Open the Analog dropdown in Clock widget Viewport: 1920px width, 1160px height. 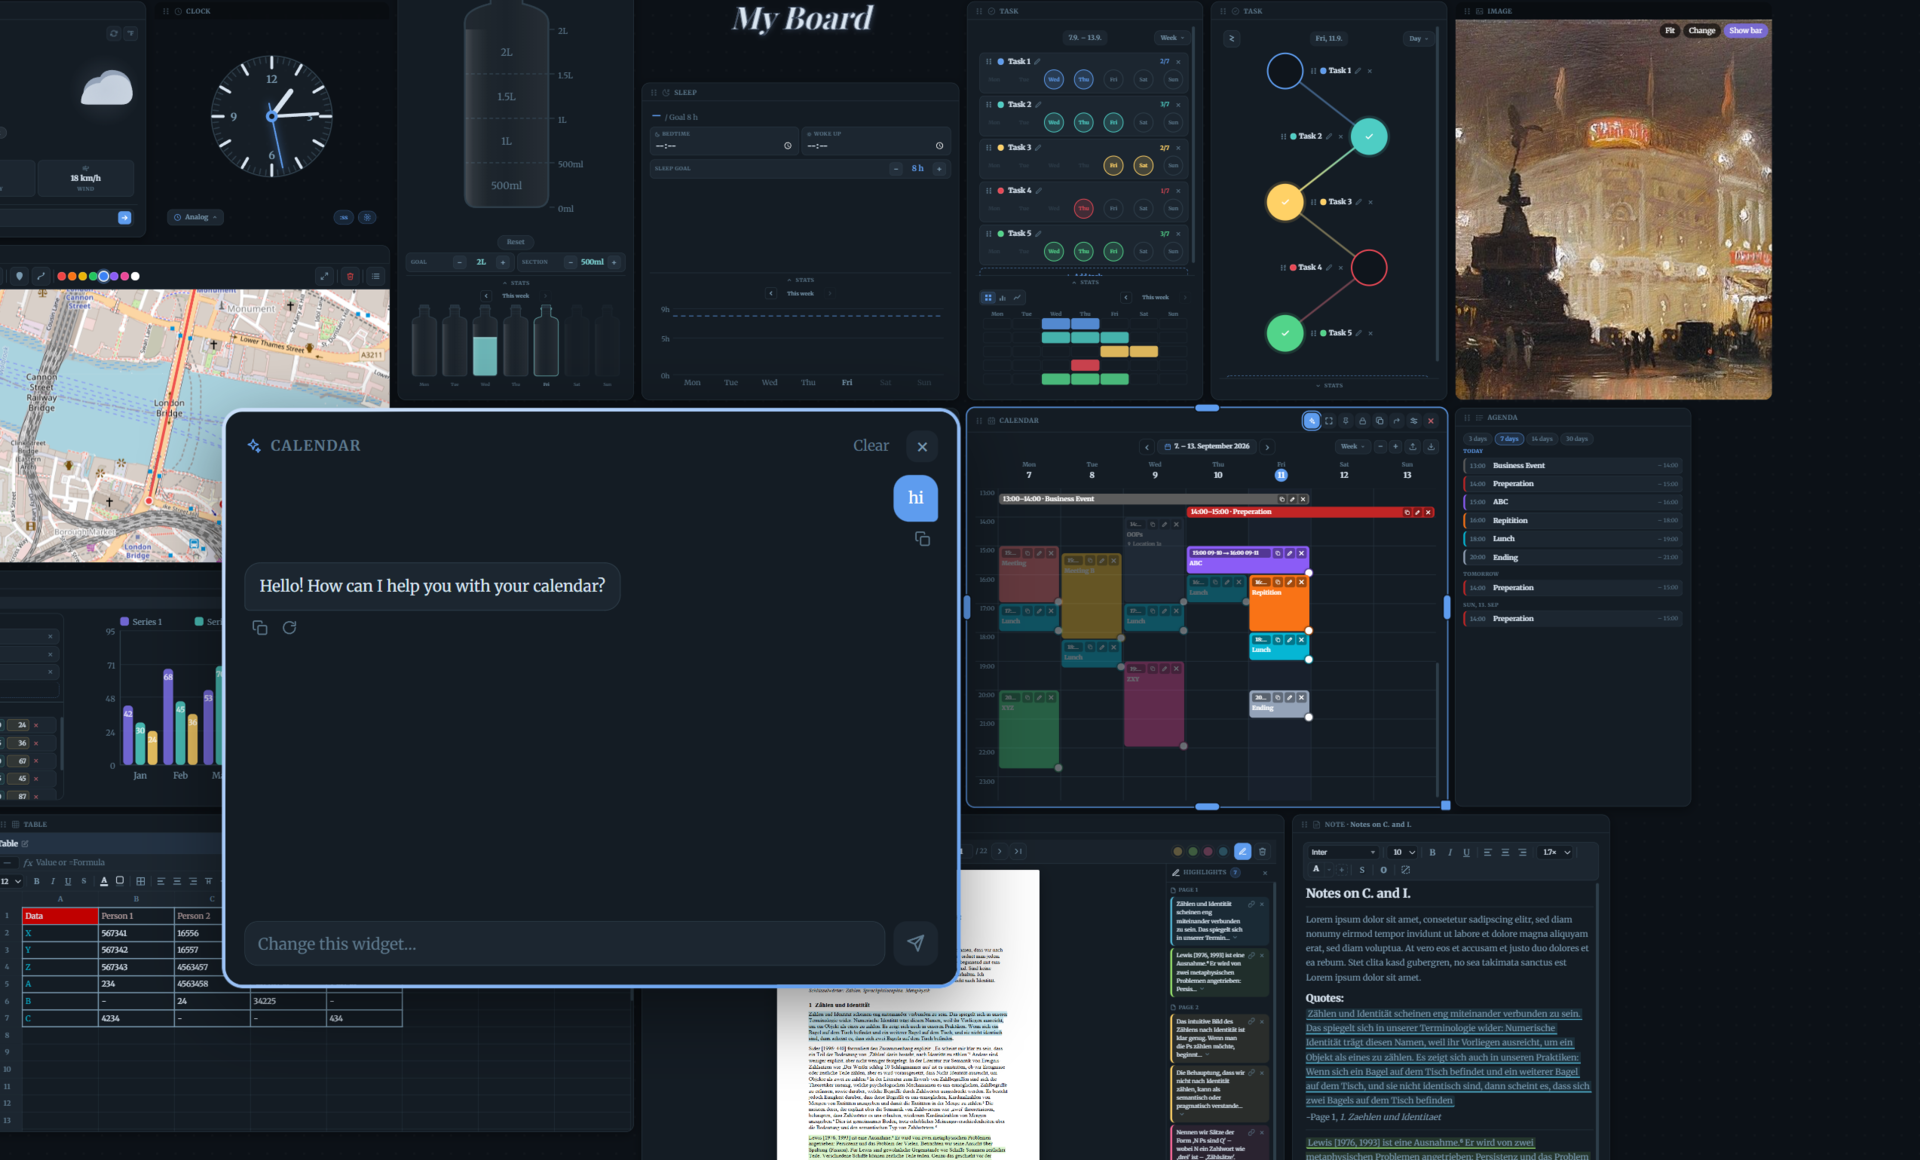tap(196, 217)
